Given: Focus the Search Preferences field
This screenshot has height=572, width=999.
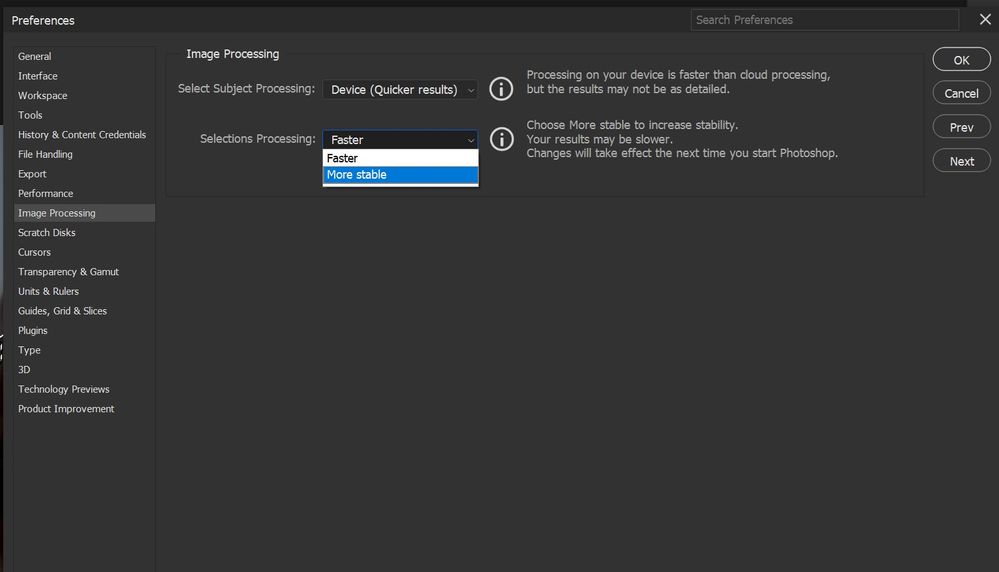Looking at the screenshot, I should tap(824, 20).
